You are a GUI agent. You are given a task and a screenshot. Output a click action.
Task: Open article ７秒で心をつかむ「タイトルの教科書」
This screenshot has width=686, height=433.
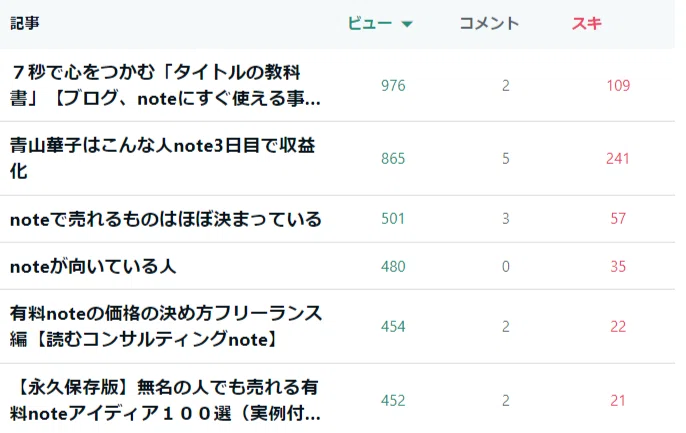tap(165, 85)
